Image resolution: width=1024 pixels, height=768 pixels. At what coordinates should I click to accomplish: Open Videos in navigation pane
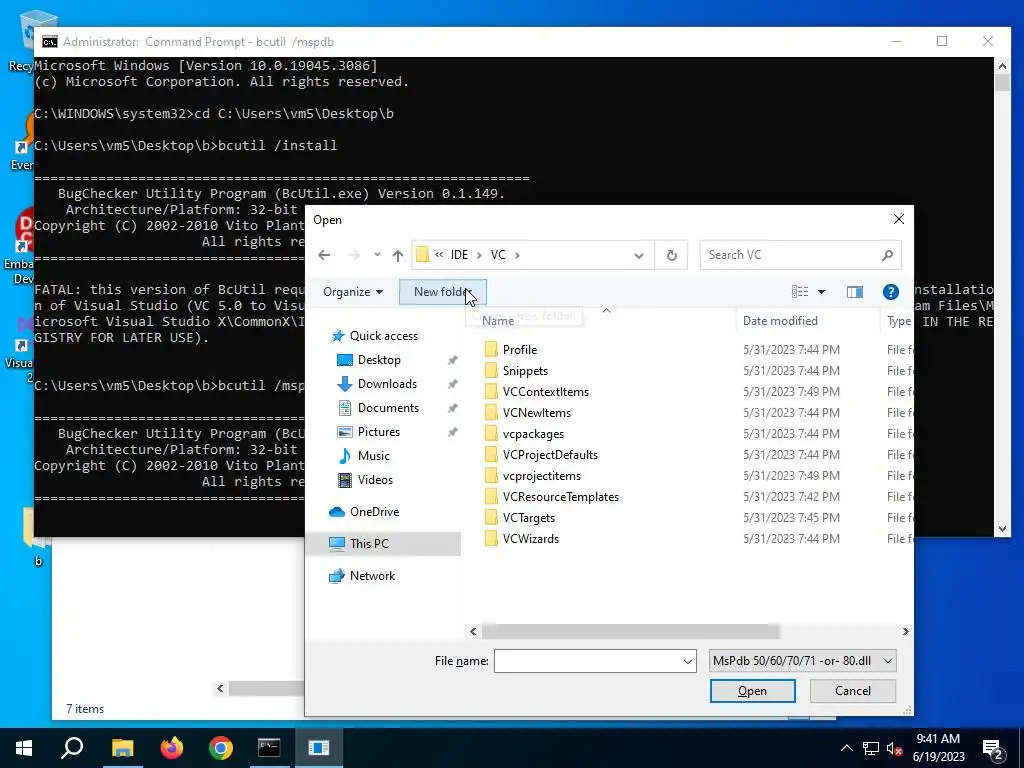tap(375, 480)
